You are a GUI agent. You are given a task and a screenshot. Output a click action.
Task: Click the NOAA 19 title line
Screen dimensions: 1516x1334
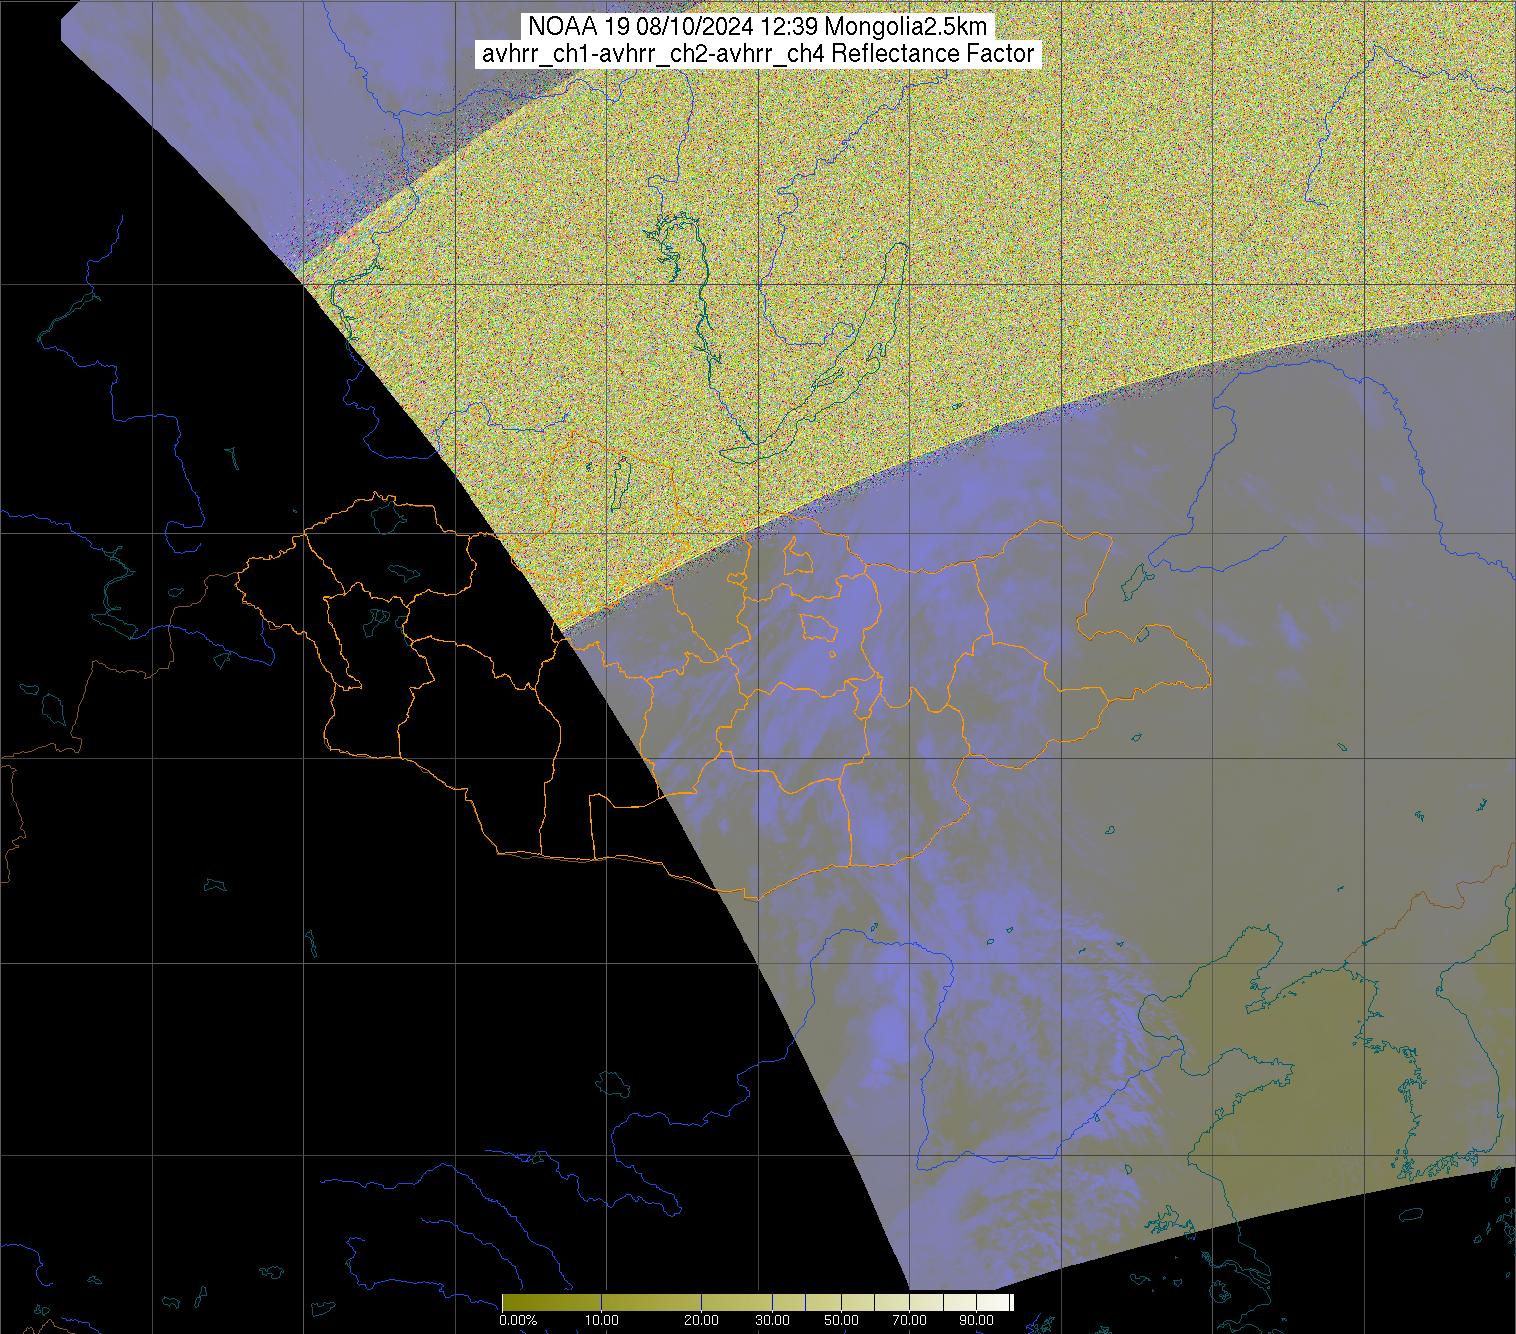click(757, 27)
